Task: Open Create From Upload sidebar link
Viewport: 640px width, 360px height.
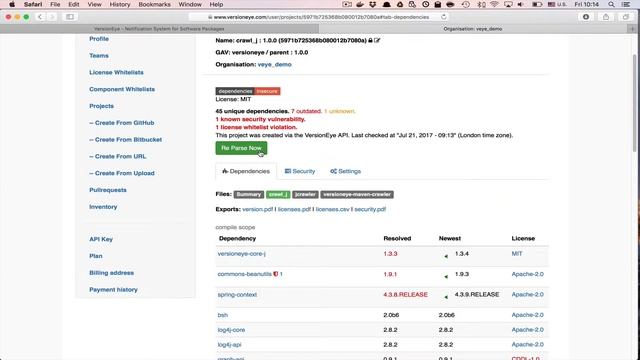Action: [122, 173]
